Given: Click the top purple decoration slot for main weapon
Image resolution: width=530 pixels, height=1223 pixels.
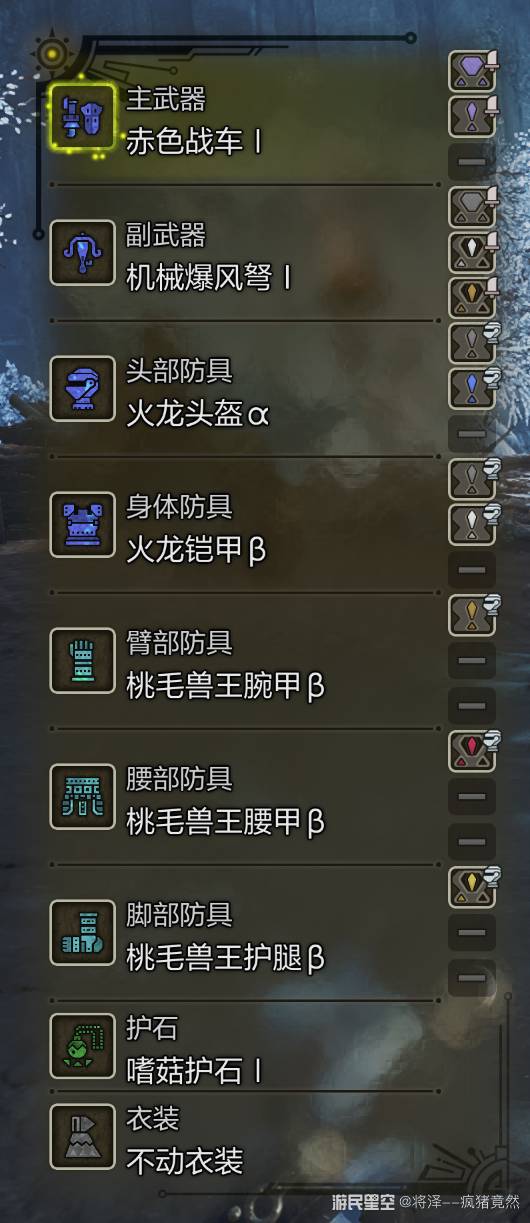Looking at the screenshot, I should pyautogui.click(x=472, y=71).
